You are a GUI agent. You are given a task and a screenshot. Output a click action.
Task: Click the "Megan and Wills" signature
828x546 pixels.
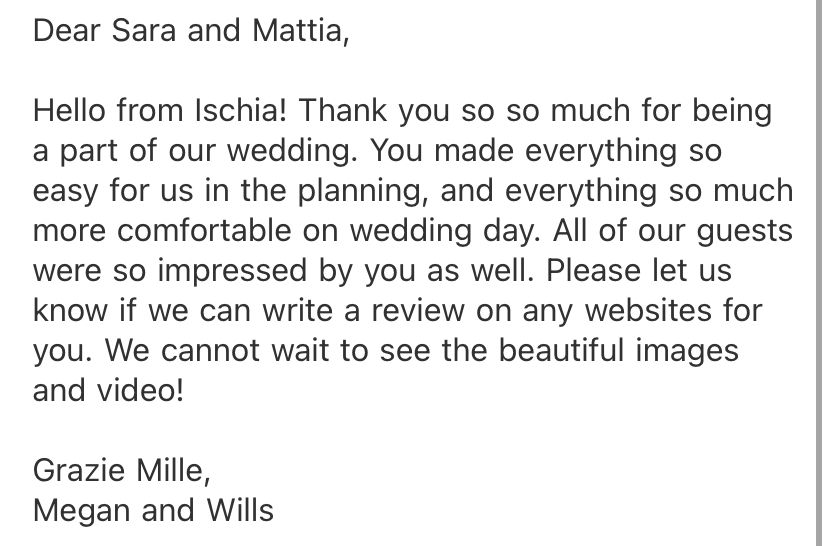[153, 512]
